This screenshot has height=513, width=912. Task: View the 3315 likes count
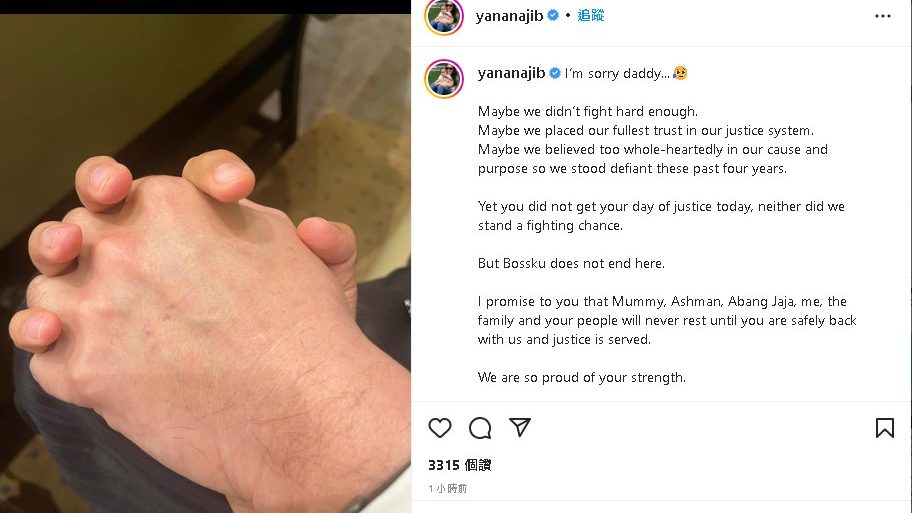(x=459, y=465)
